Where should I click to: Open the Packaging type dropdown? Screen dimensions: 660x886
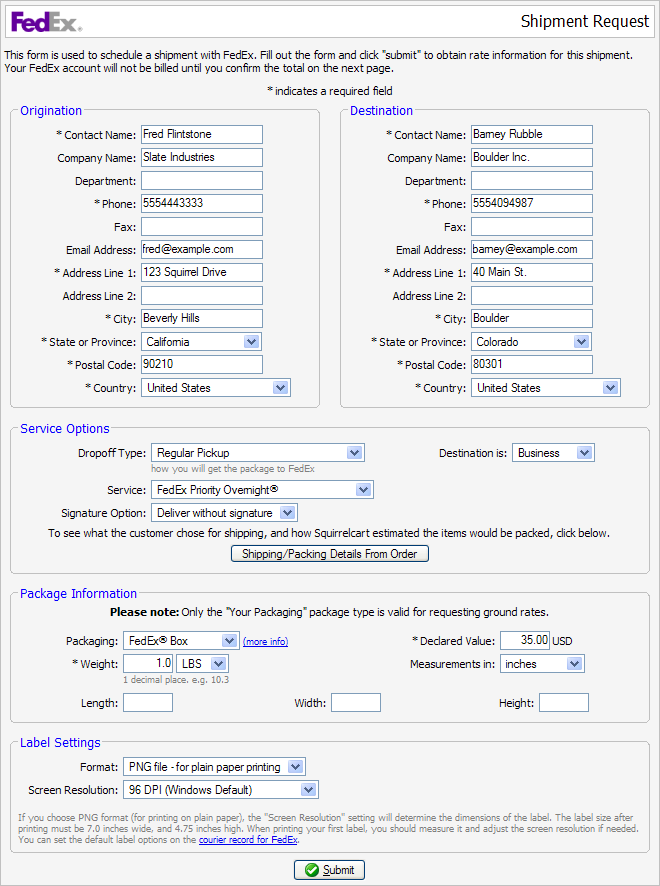180,640
